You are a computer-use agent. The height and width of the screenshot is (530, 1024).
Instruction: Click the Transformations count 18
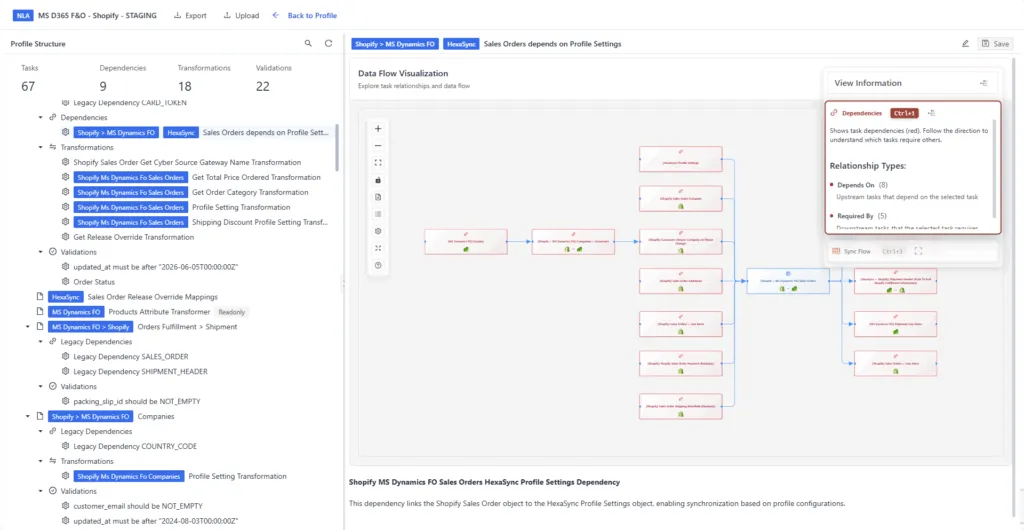(185, 86)
